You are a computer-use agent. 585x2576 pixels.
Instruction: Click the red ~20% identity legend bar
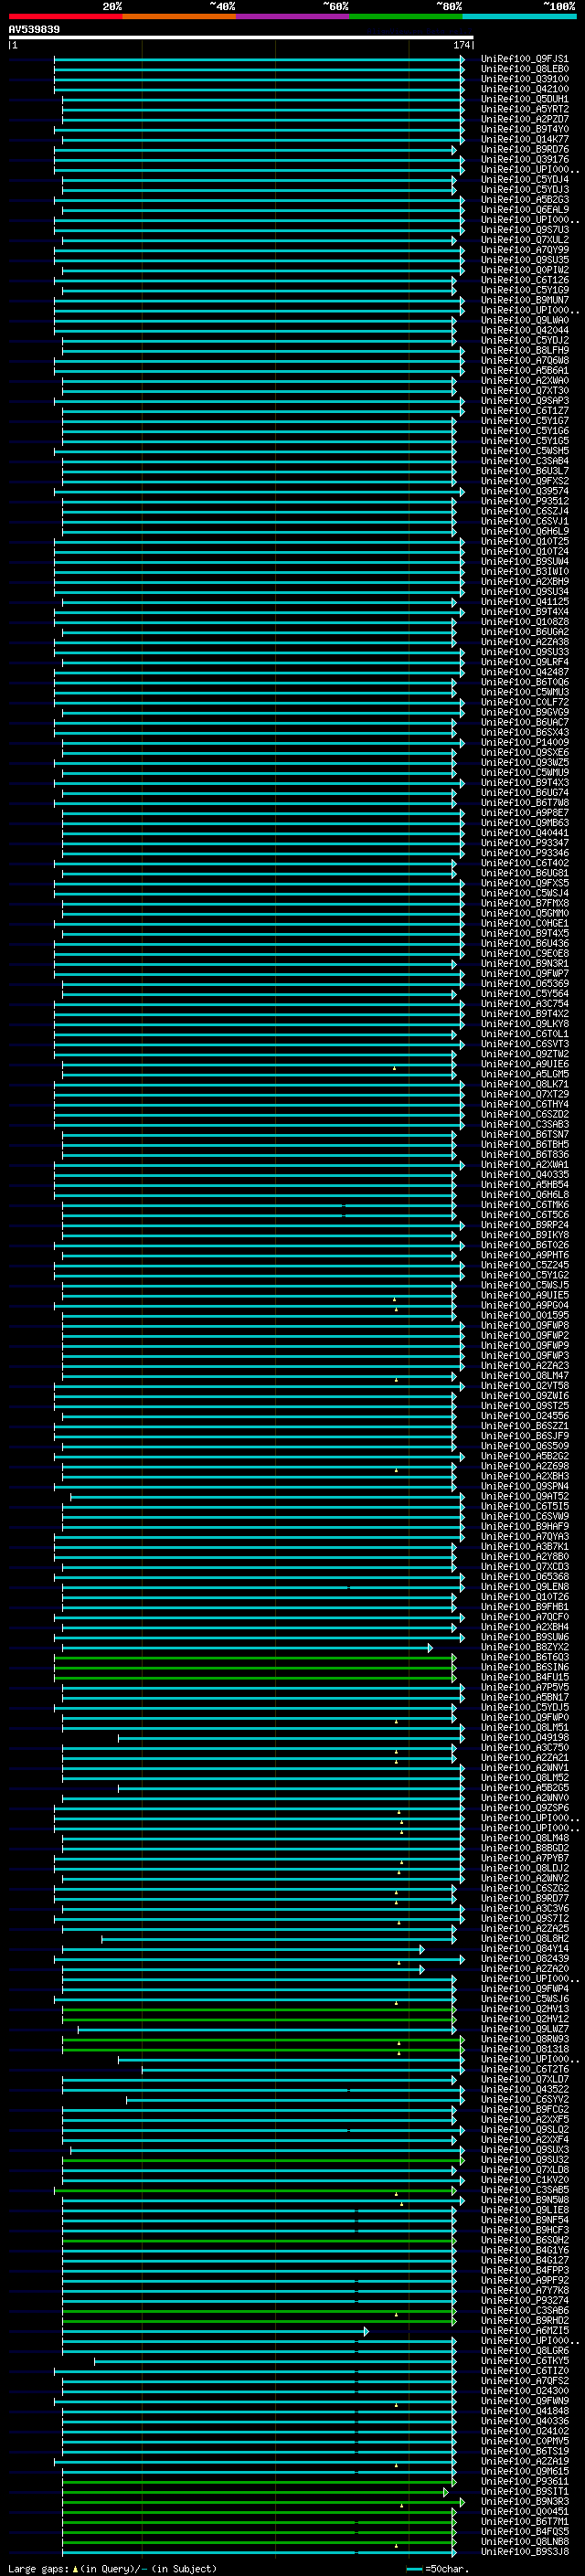coord(65,16)
